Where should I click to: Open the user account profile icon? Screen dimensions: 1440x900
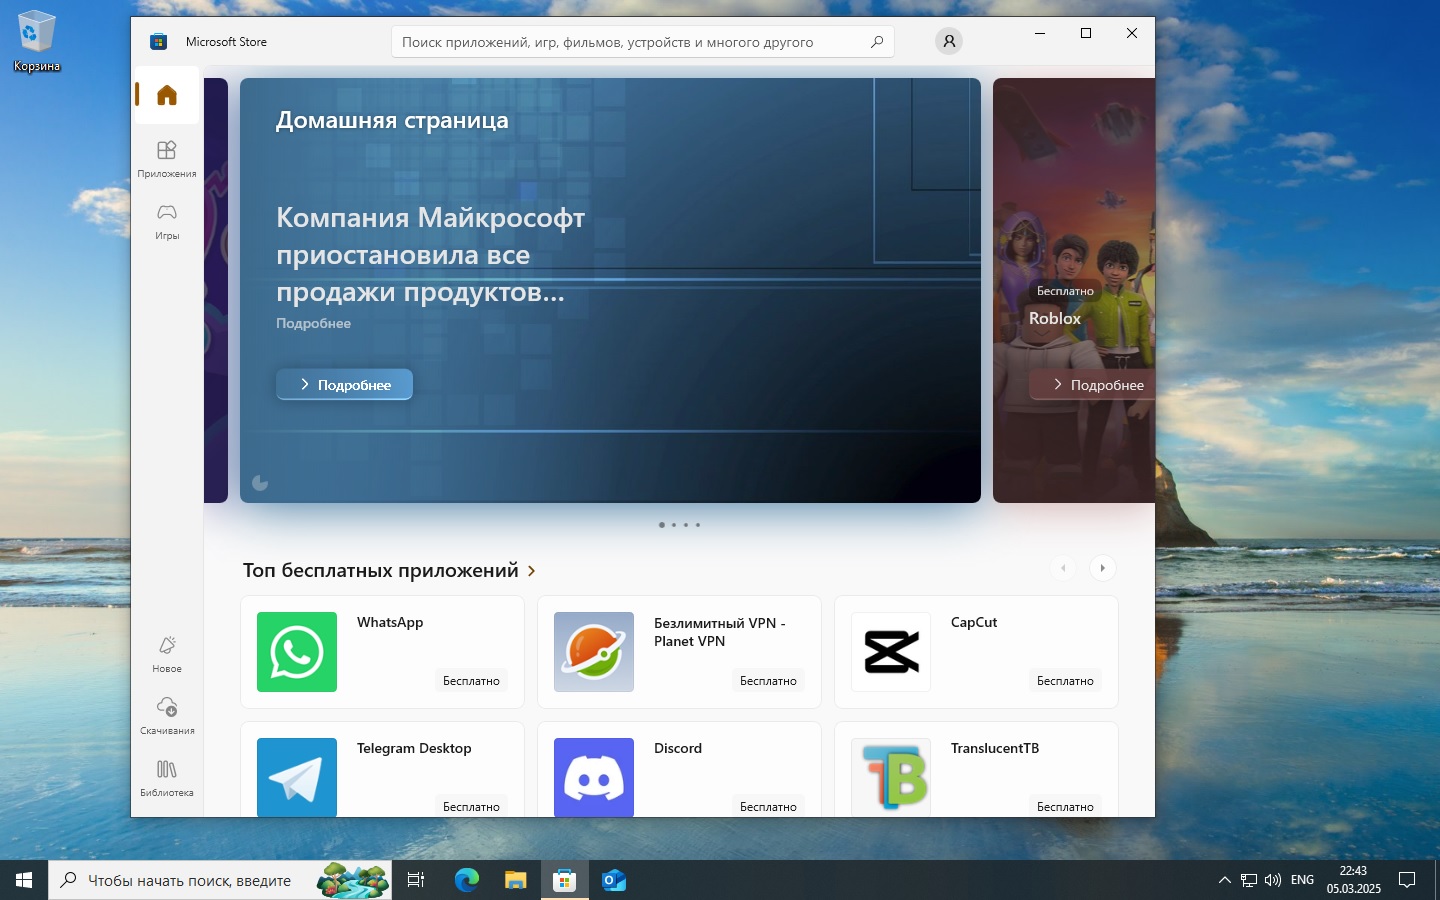[949, 41]
